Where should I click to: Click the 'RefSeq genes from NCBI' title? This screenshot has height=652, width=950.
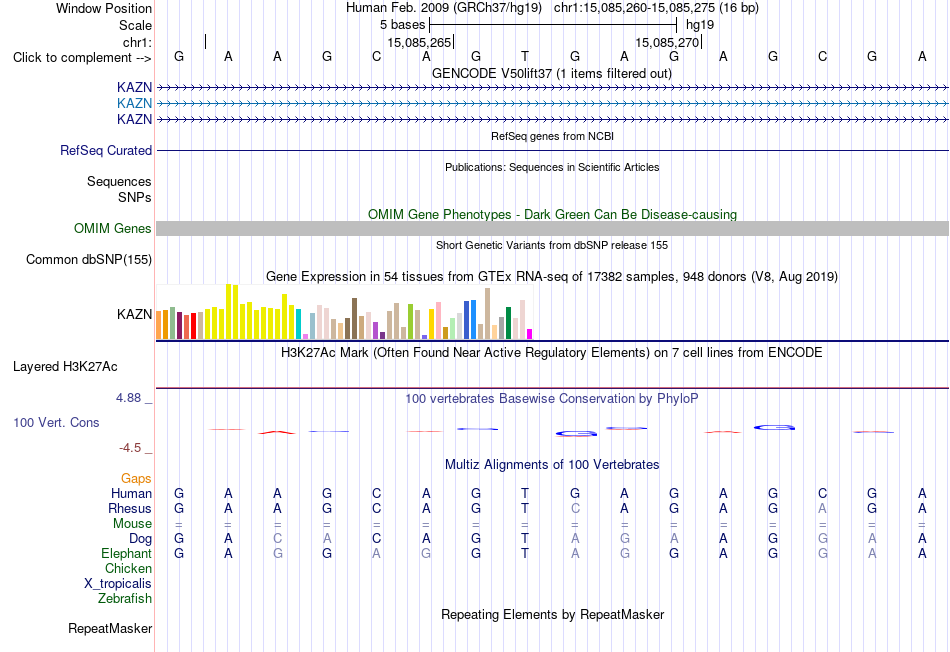(x=553, y=136)
